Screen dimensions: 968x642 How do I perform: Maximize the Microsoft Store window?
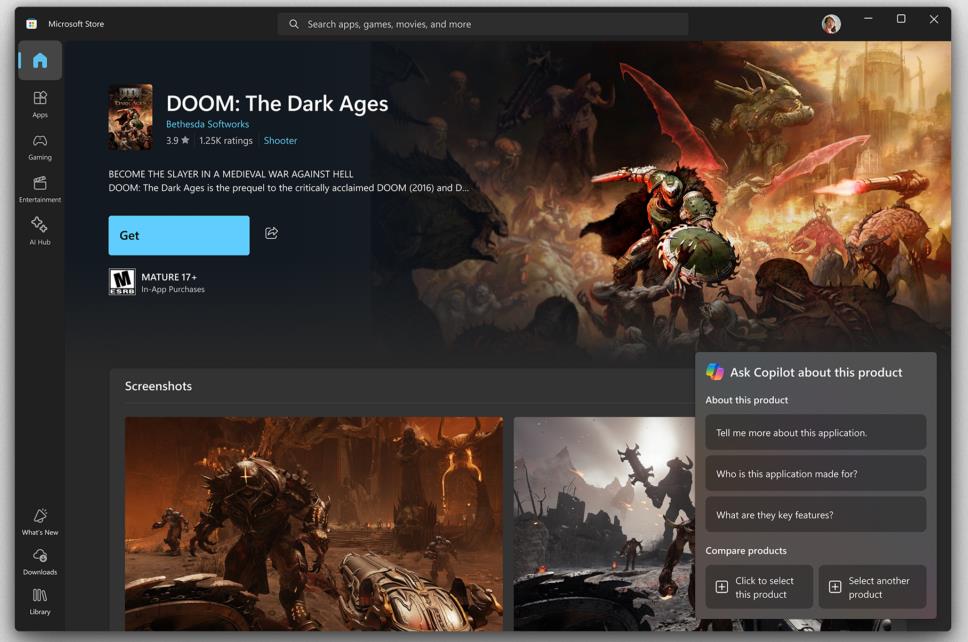pyautogui.click(x=901, y=19)
